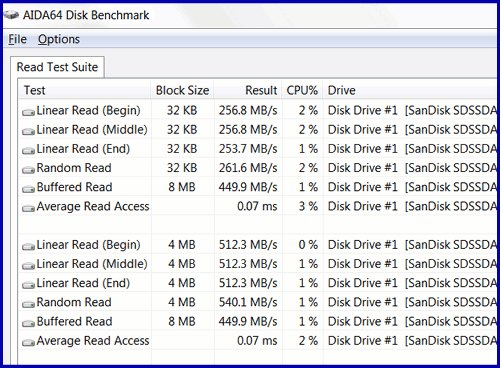
Task: Select 32 KB Linear Read (End) row label
Action: [83, 149]
